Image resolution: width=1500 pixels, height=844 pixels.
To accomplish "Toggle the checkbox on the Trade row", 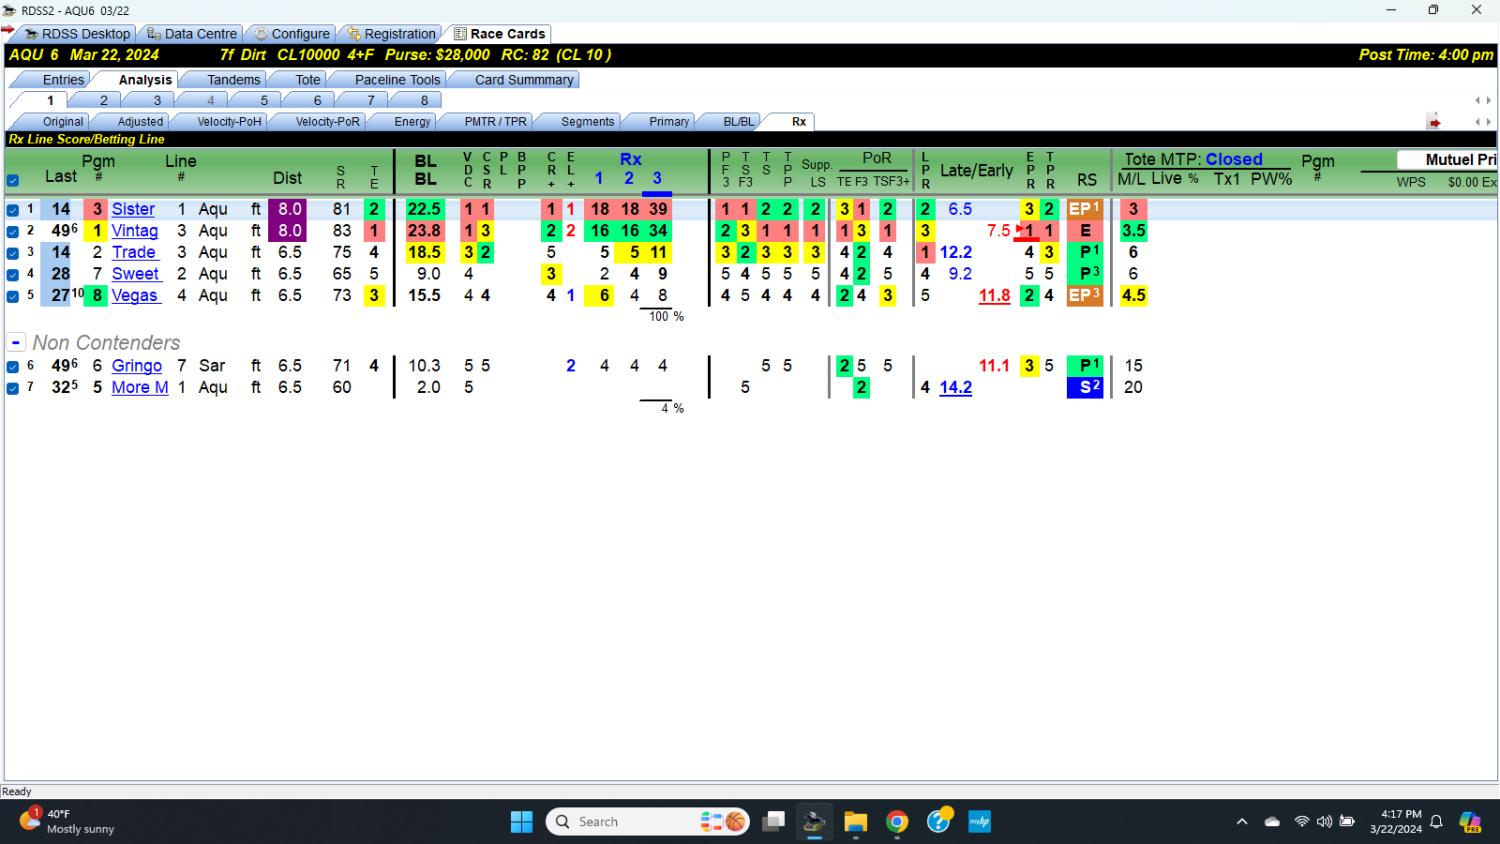I will click(13, 253).
